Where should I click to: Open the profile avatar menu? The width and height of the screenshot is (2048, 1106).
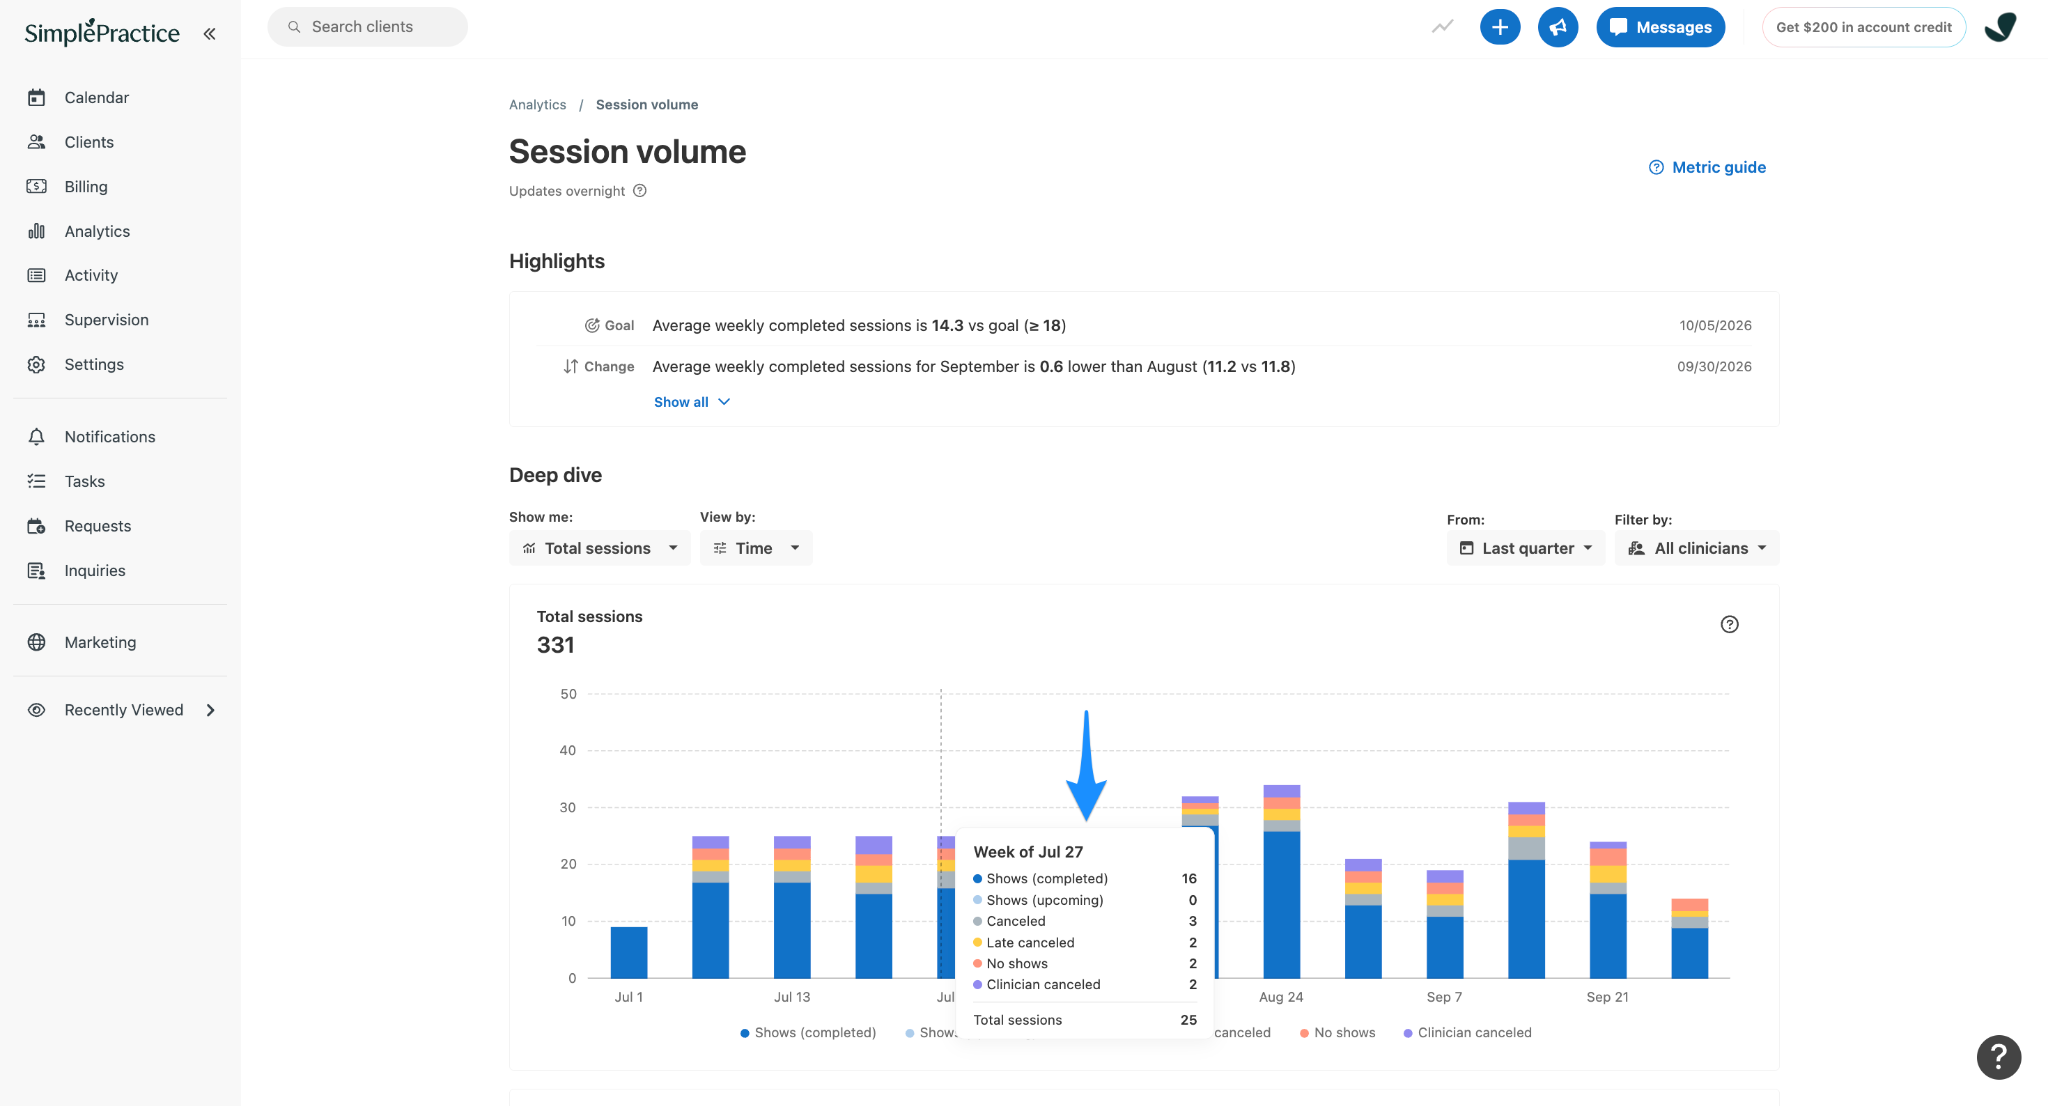[2001, 27]
